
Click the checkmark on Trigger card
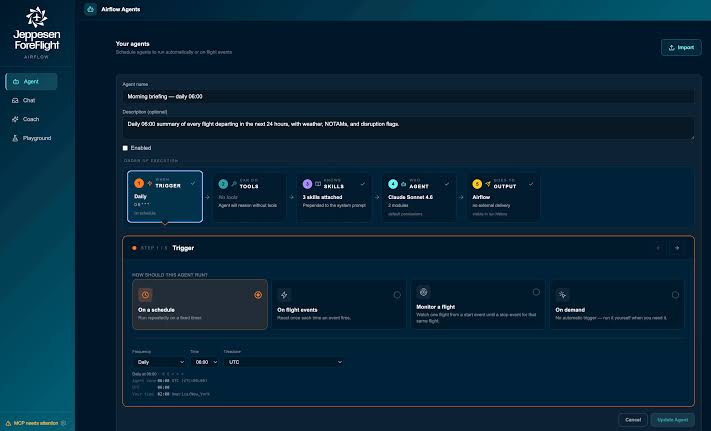pos(193,183)
